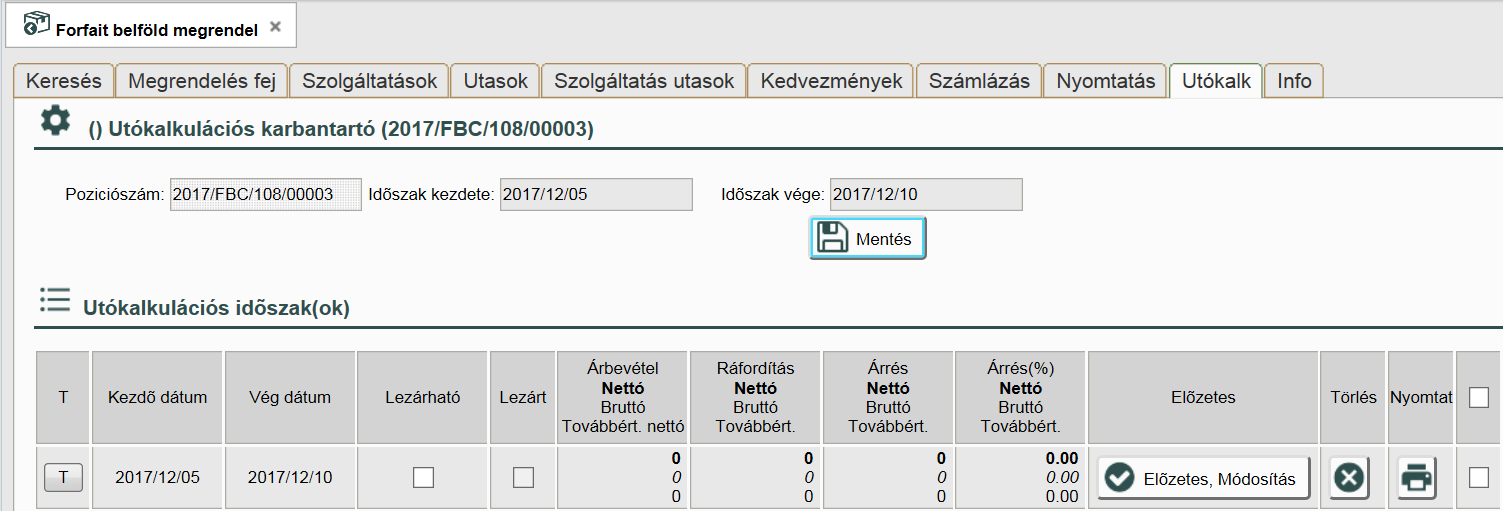Click the gear icon beside Utókalkulációs karbantartó
Viewport: 1503px width, 511px height.
point(55,122)
